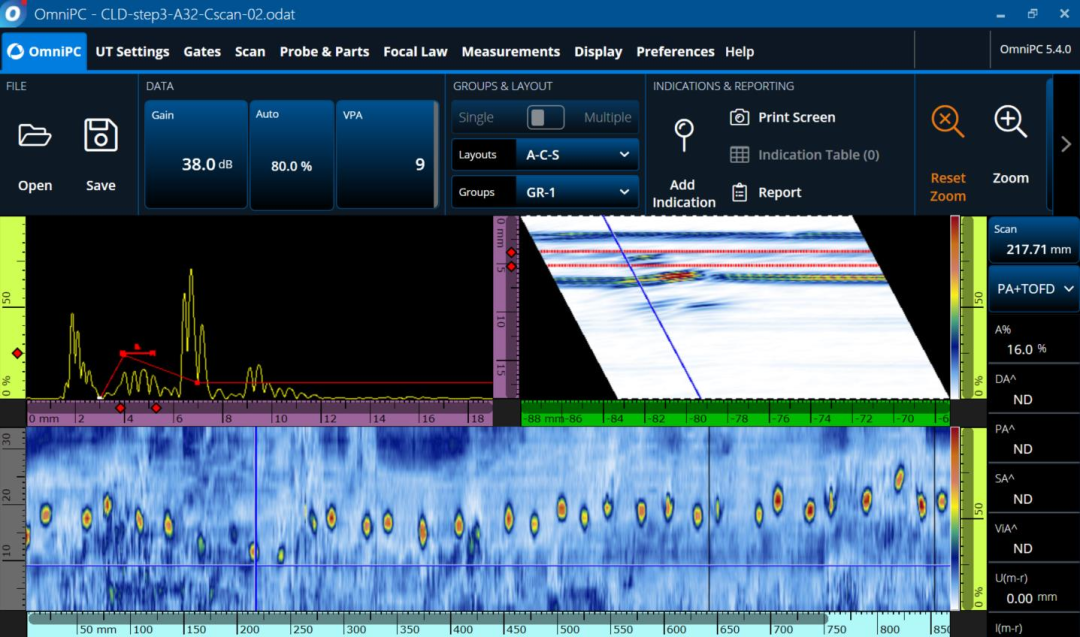Expand the PA+TOFD readings dropdown
Image resolution: width=1080 pixels, height=637 pixels.
click(x=1034, y=289)
